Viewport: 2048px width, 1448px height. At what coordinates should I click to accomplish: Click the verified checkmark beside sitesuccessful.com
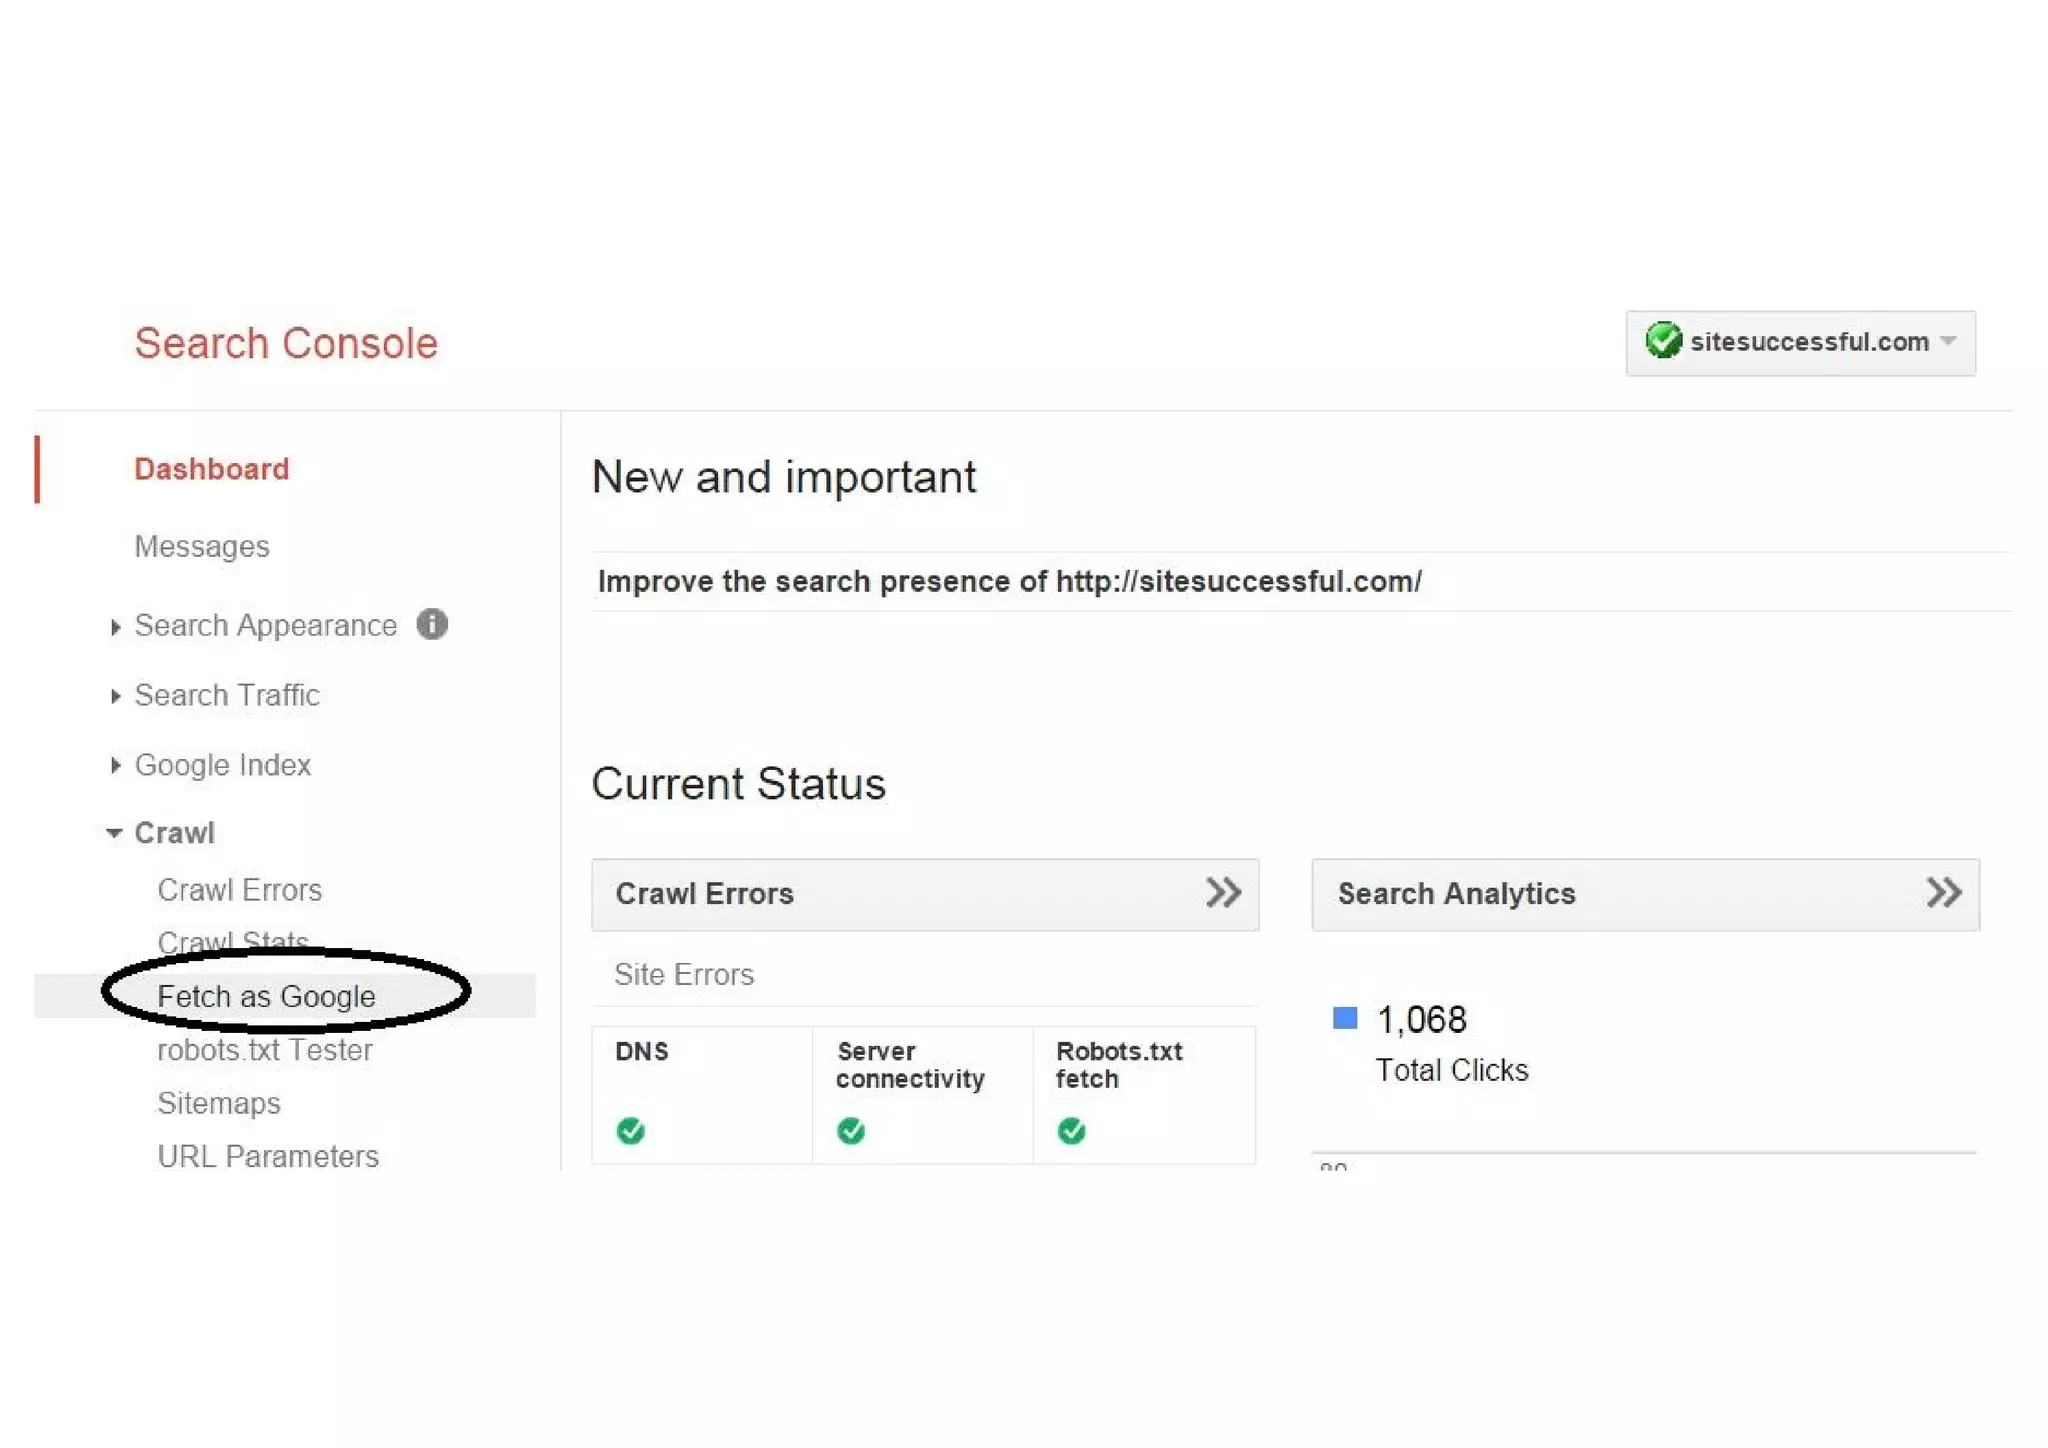1663,341
